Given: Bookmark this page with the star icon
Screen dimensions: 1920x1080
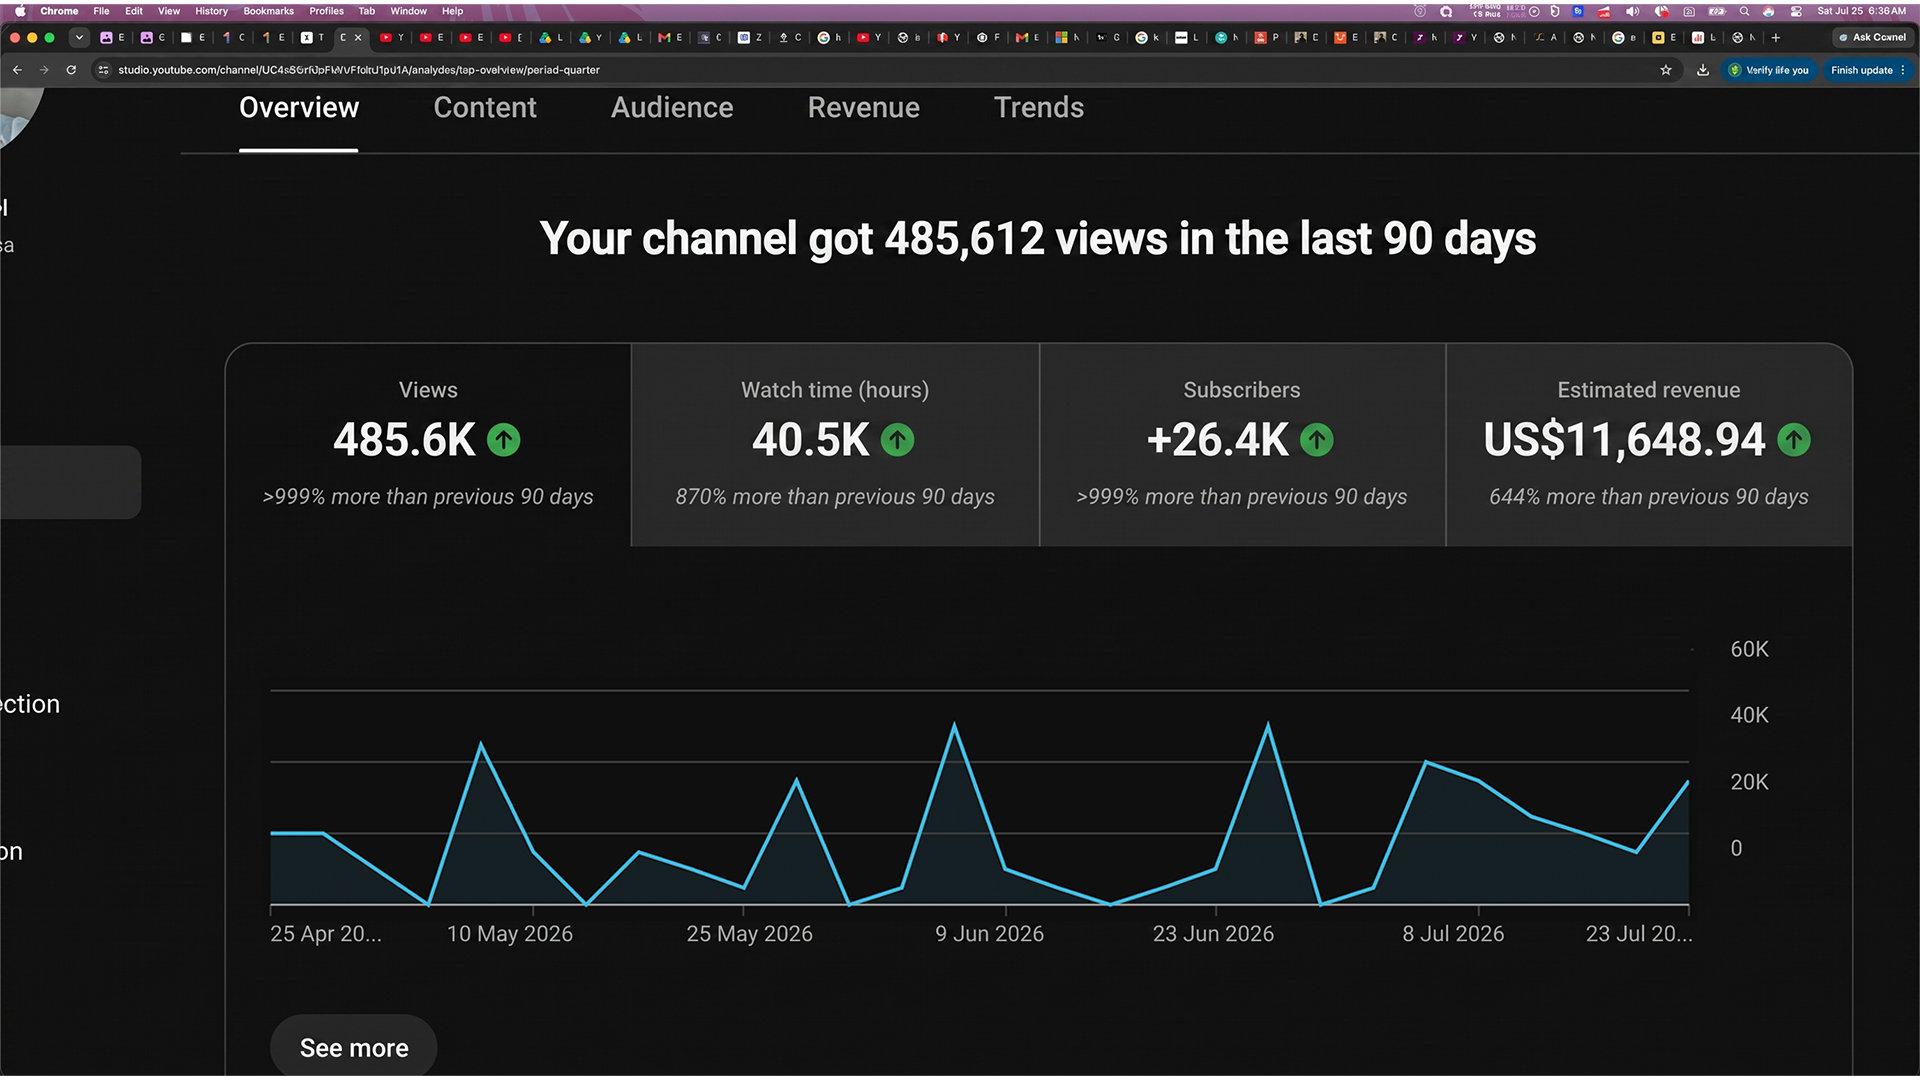Looking at the screenshot, I should pyautogui.click(x=1666, y=70).
